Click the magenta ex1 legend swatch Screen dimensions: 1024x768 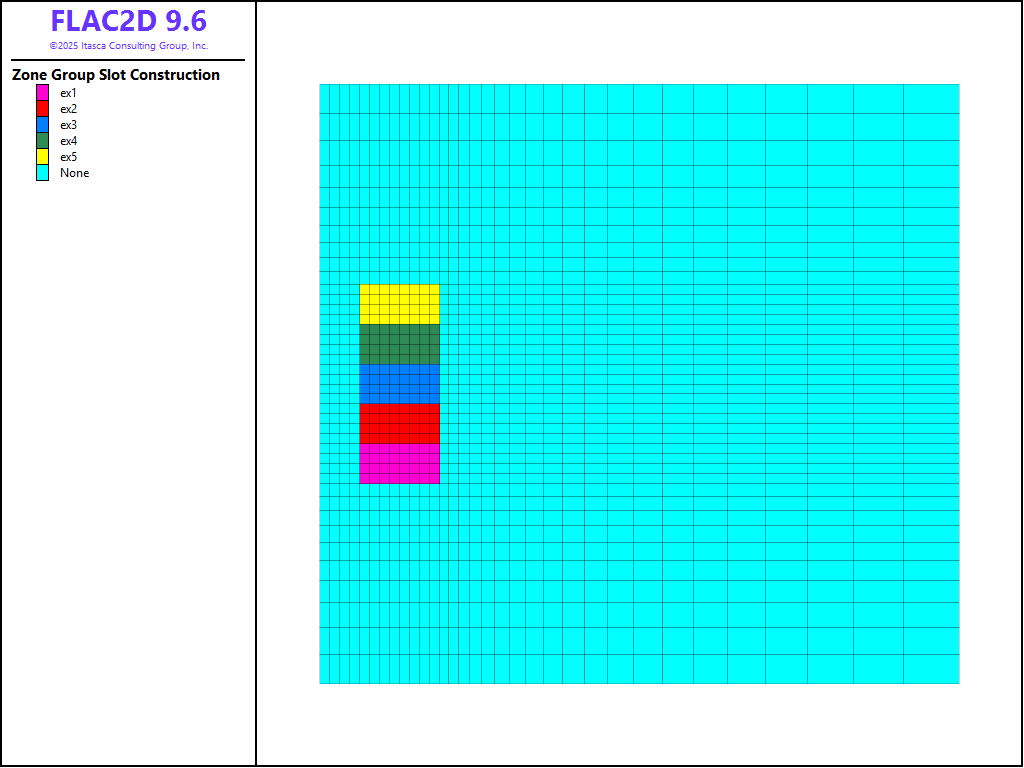tap(42, 93)
